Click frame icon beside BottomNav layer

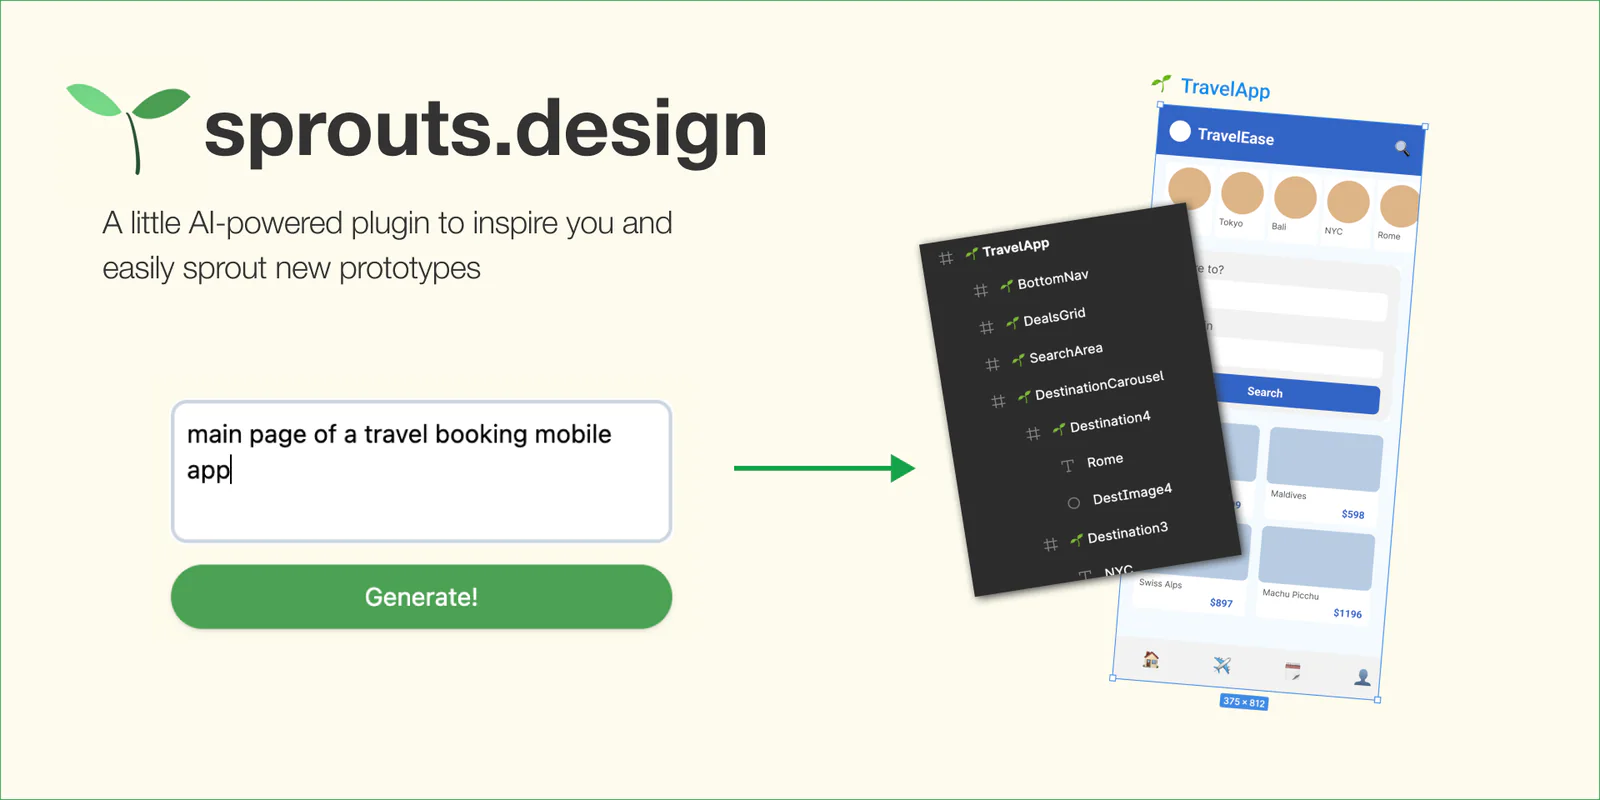pos(981,290)
